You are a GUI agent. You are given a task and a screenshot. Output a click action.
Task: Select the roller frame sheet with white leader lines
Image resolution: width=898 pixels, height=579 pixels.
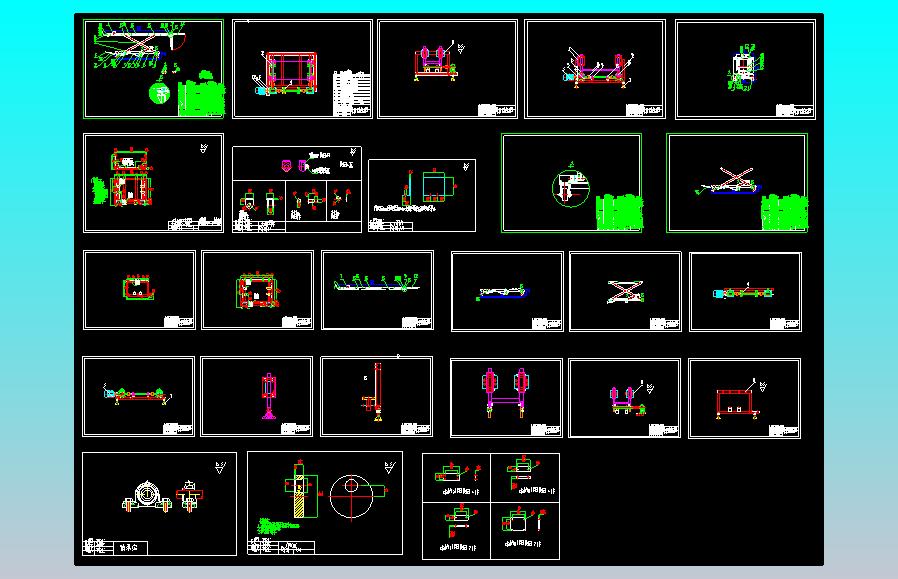pyautogui.click(x=595, y=69)
